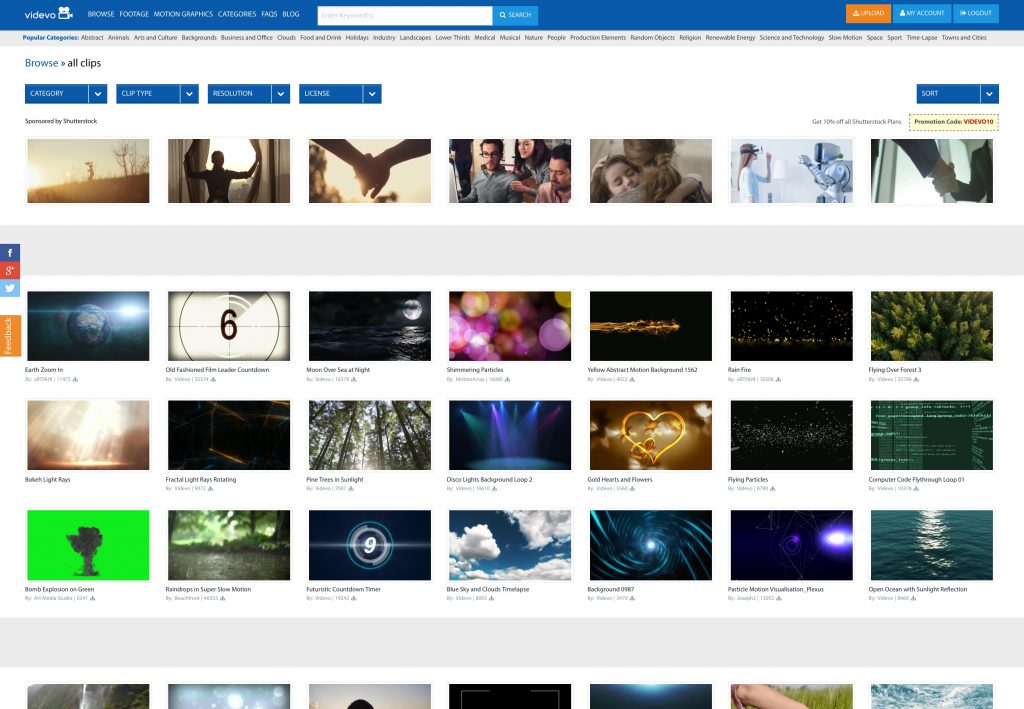1024x709 pixels.
Task: Open sponsored VR robot thumbnail
Action: [x=792, y=171]
